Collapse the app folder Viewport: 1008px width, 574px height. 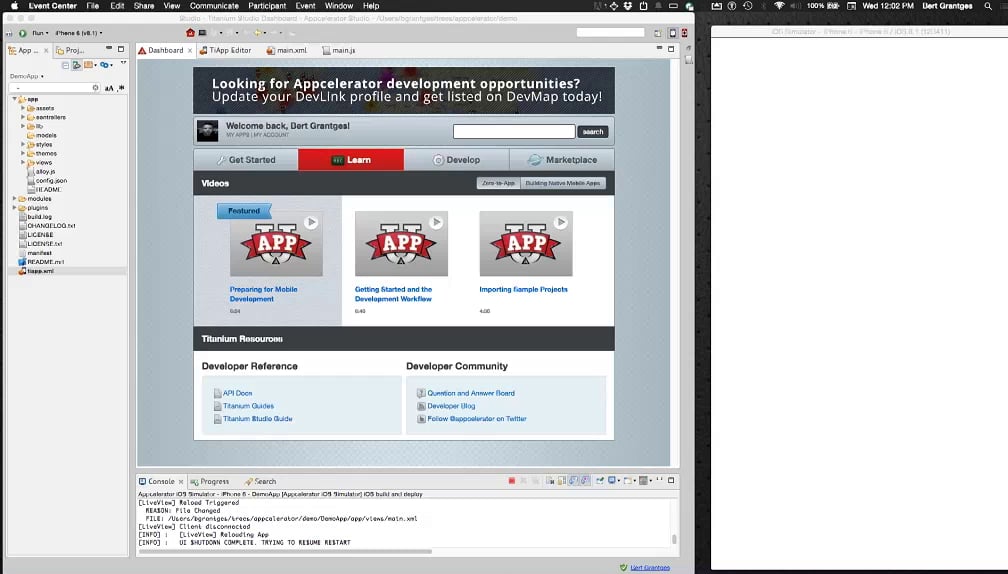click(x=14, y=99)
